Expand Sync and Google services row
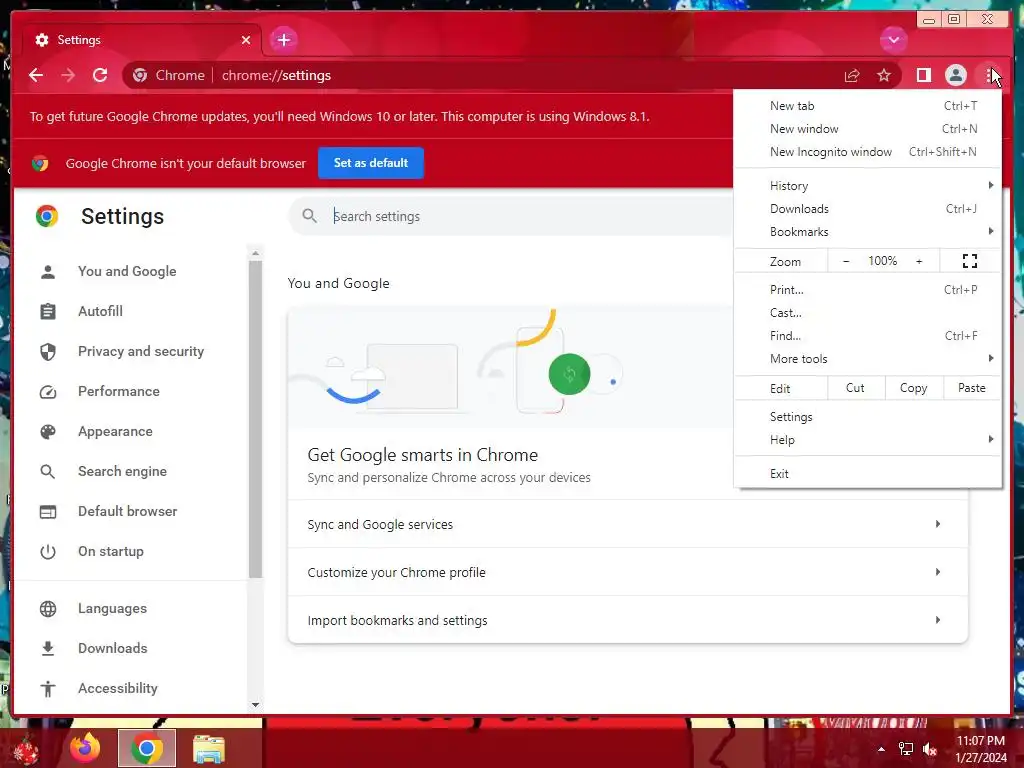 628,524
